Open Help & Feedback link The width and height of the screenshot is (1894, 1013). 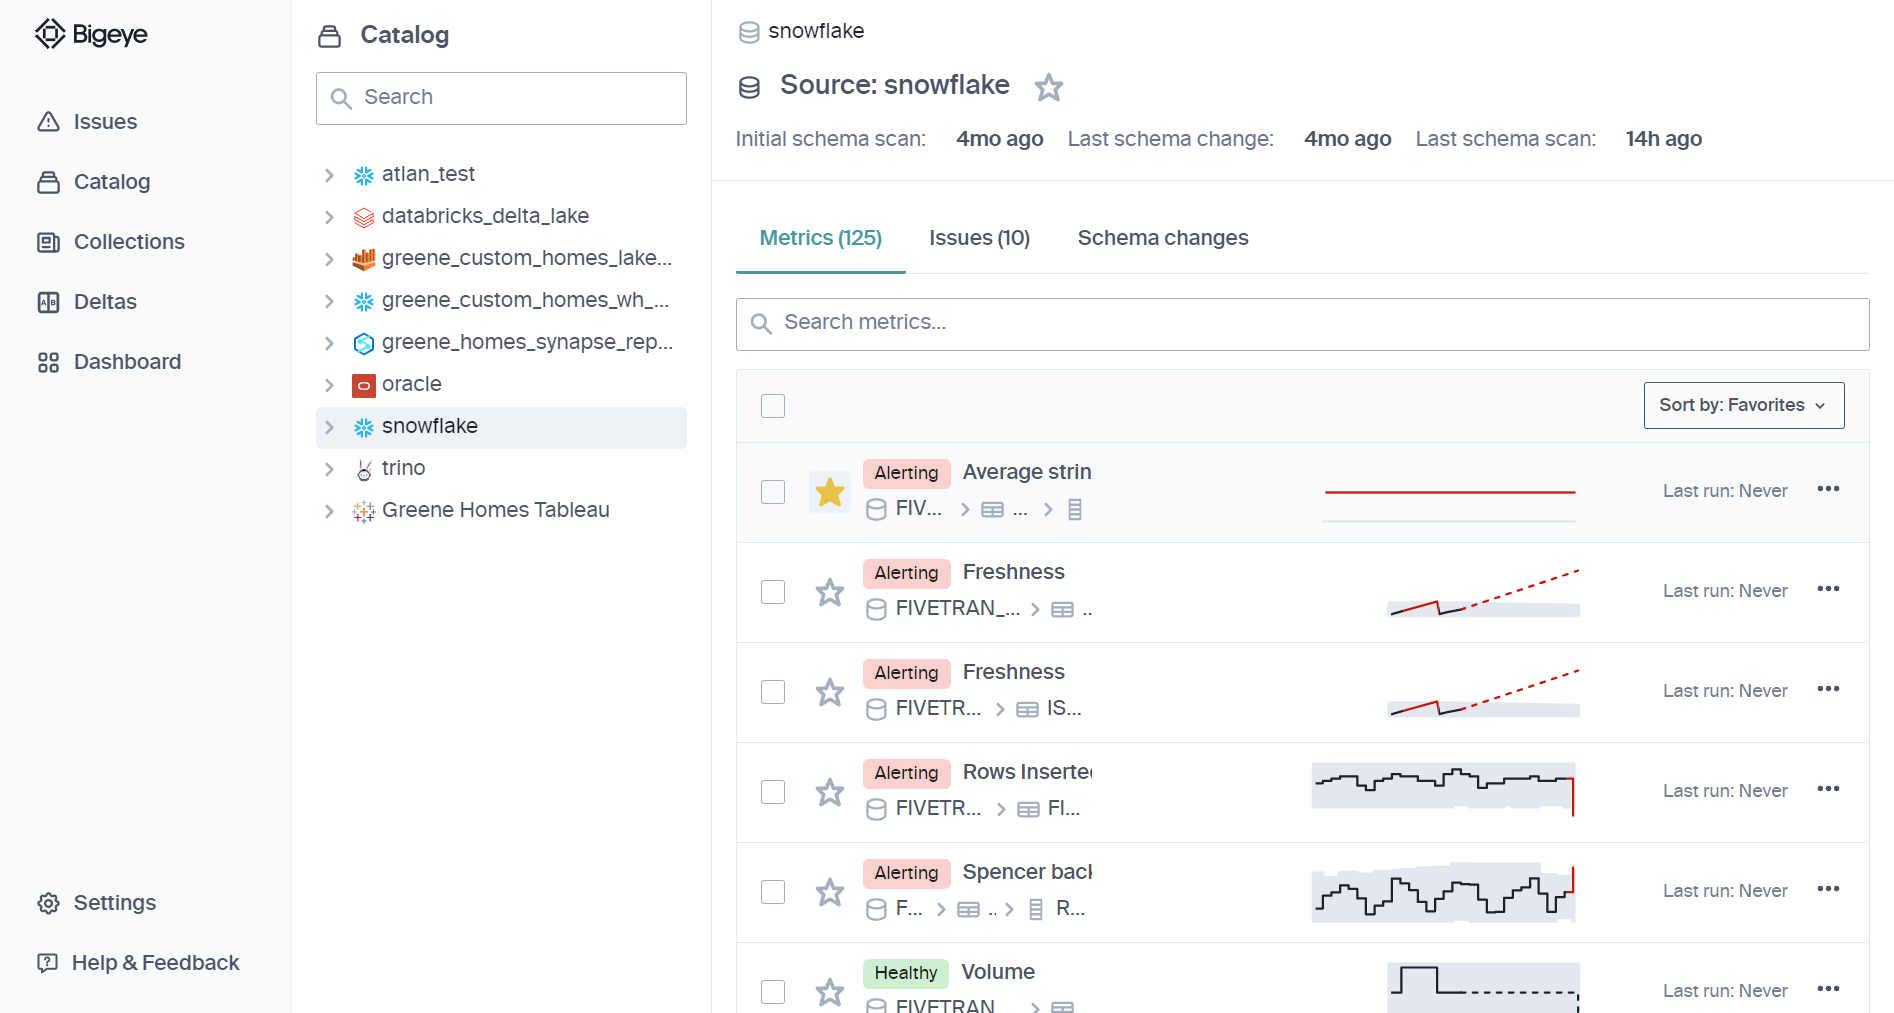click(x=155, y=963)
